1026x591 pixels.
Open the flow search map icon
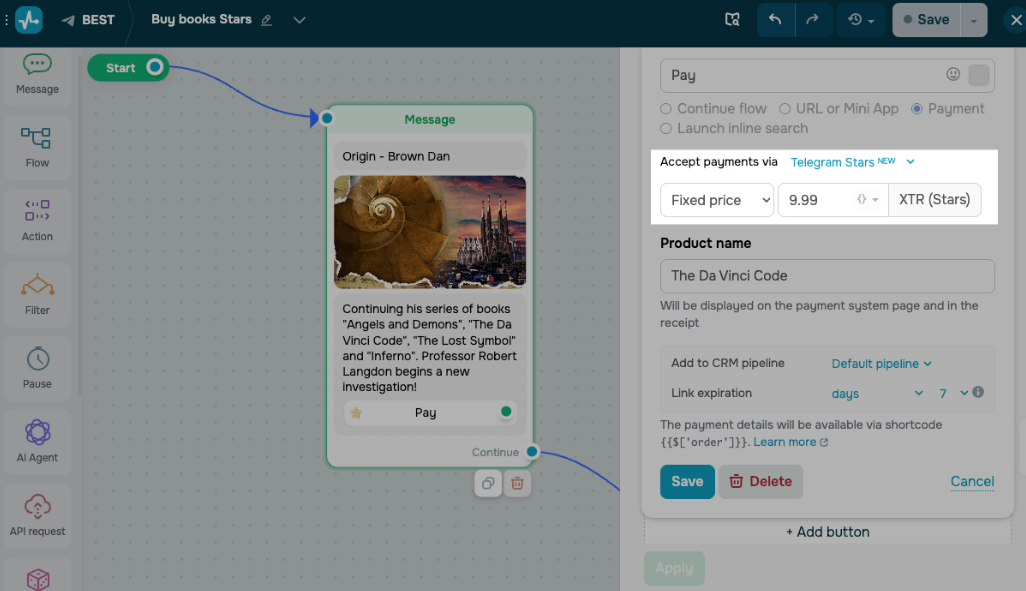(732, 20)
